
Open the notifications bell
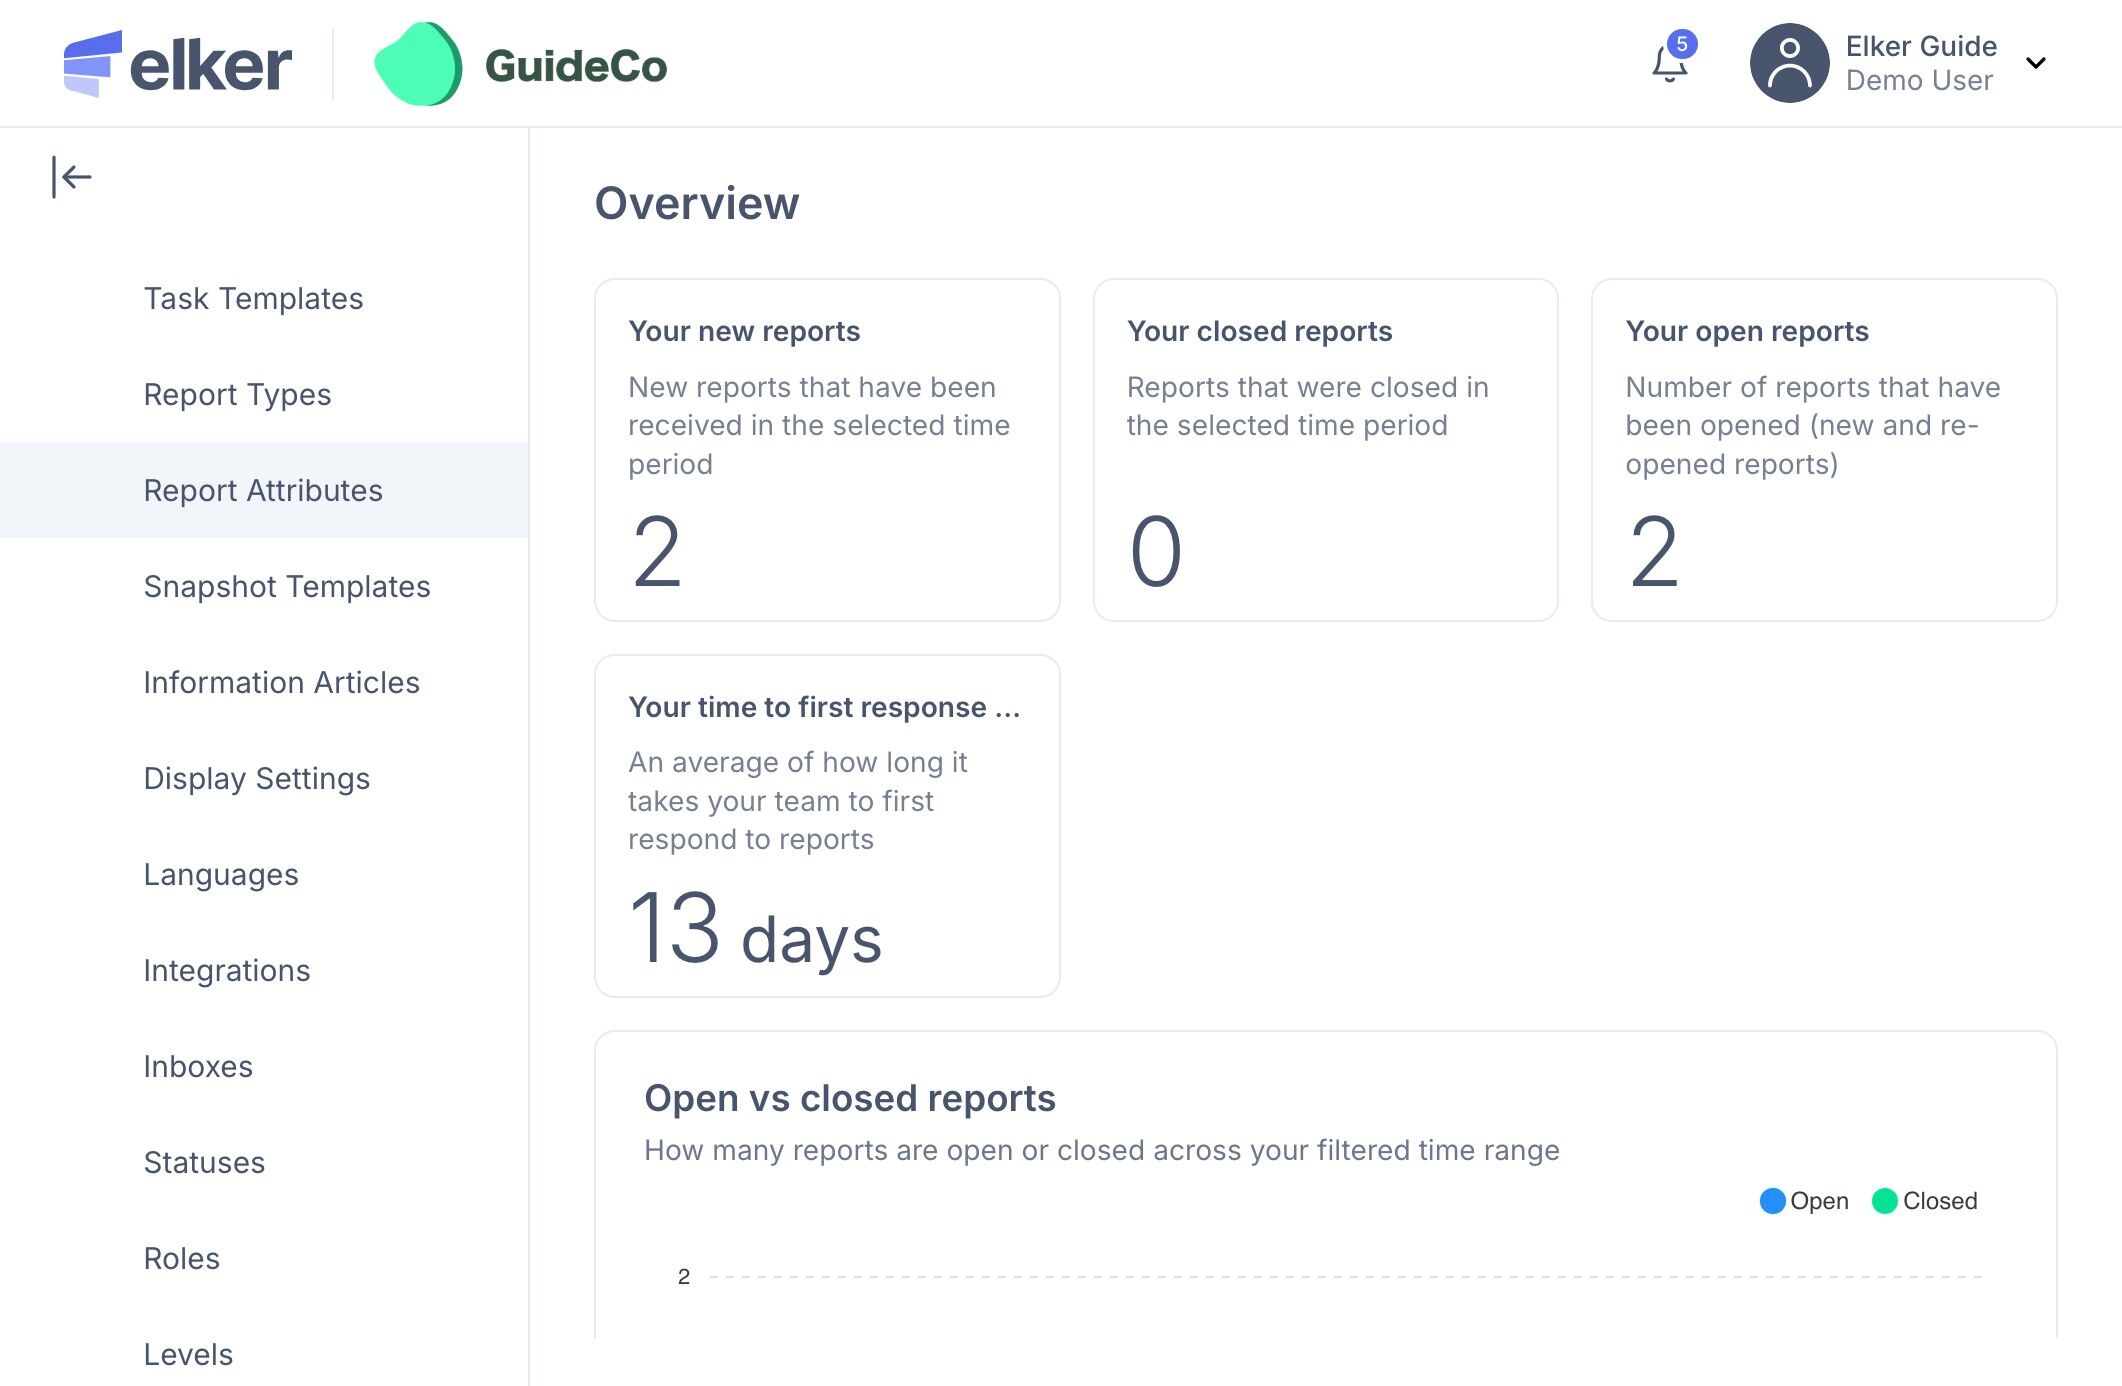pyautogui.click(x=1669, y=64)
